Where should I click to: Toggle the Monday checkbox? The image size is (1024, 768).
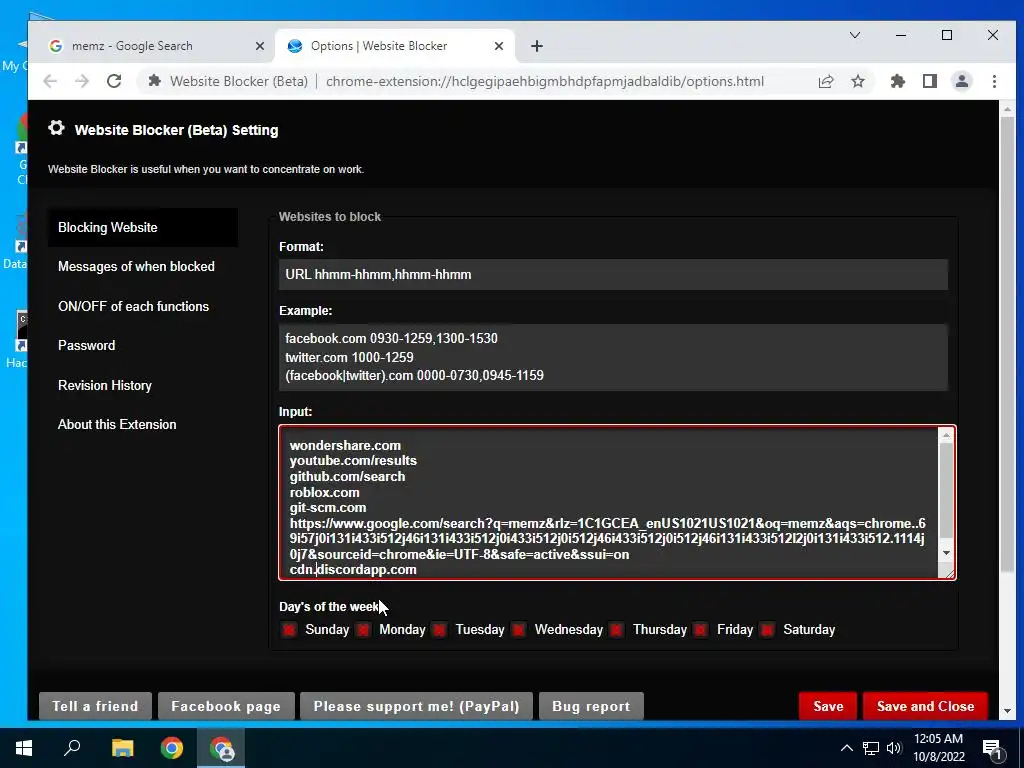click(364, 630)
